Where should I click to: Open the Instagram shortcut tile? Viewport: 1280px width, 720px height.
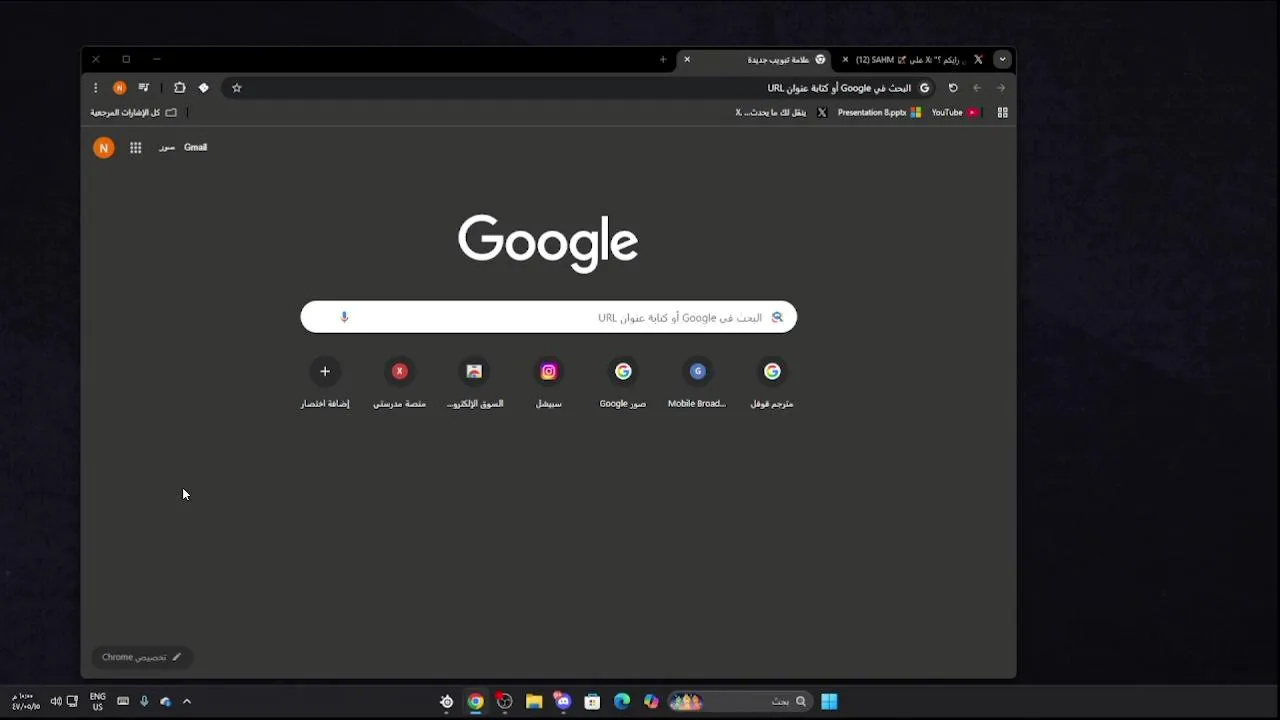click(x=549, y=383)
